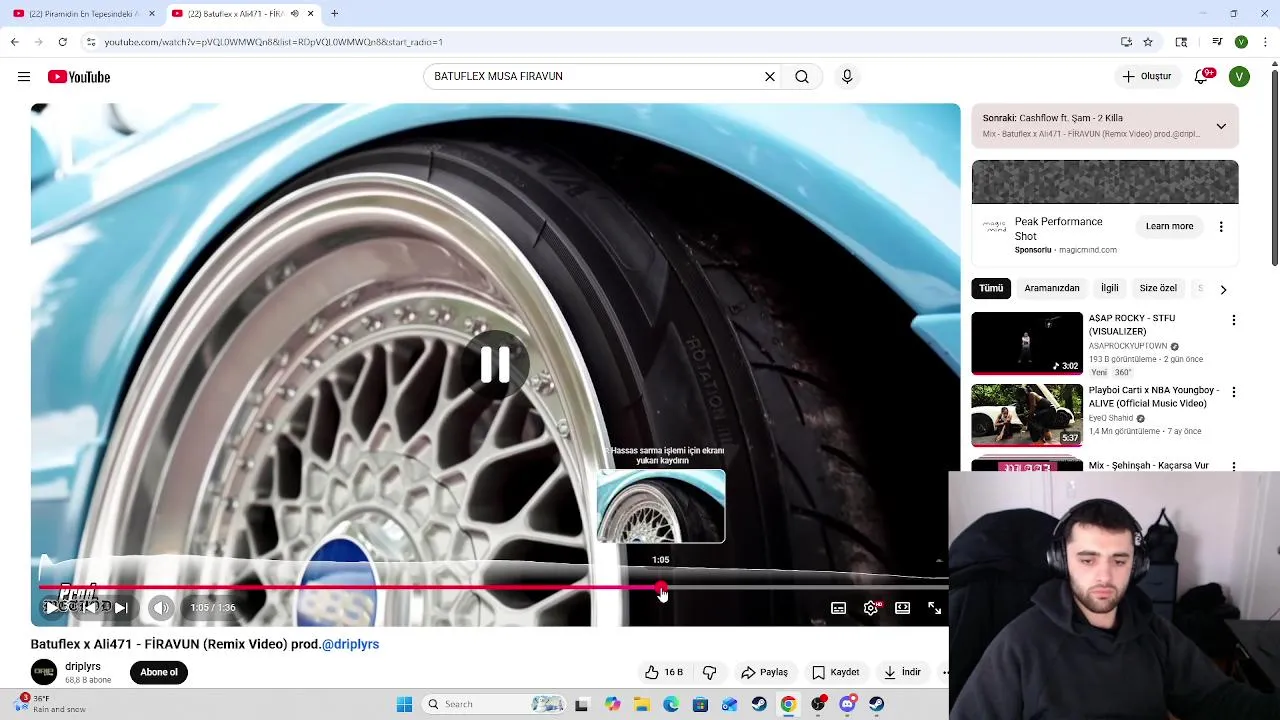The height and width of the screenshot is (720, 1280).
Task: Open the YouTube guide hamburger menu
Action: [24, 77]
